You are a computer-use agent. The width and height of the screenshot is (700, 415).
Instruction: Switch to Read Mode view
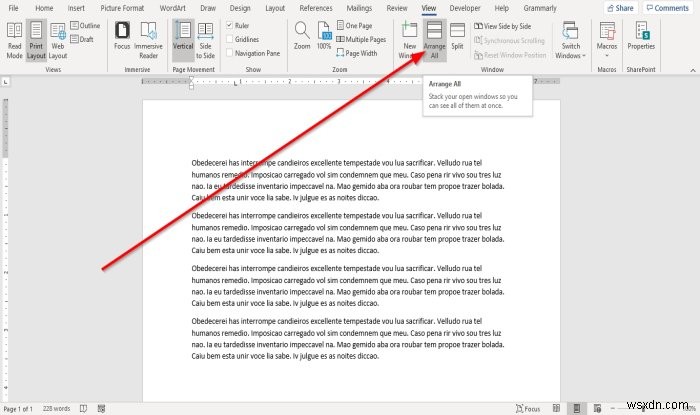(14, 41)
